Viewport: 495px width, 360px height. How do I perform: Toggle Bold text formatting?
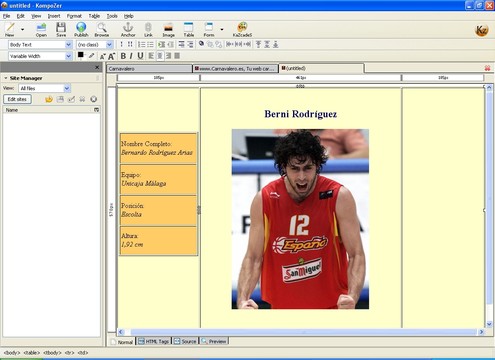coord(123,56)
